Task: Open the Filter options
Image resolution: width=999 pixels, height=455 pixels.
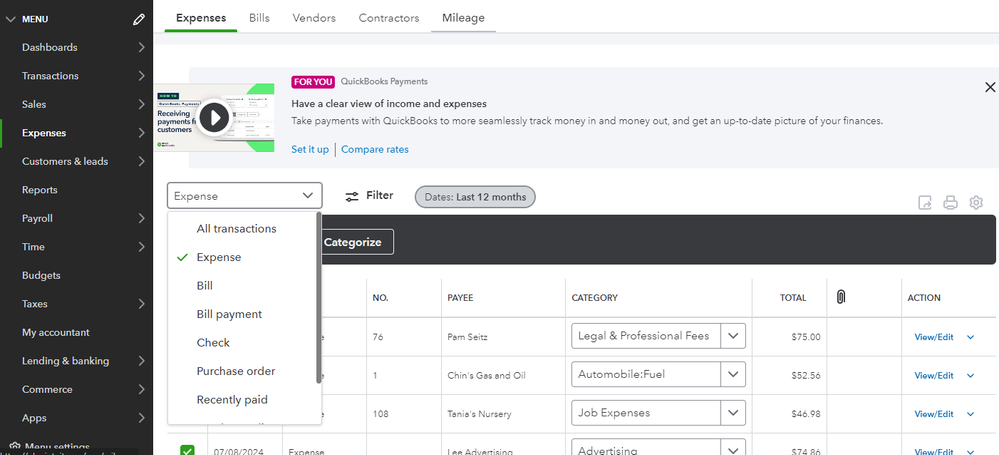Action: pyautogui.click(x=369, y=196)
